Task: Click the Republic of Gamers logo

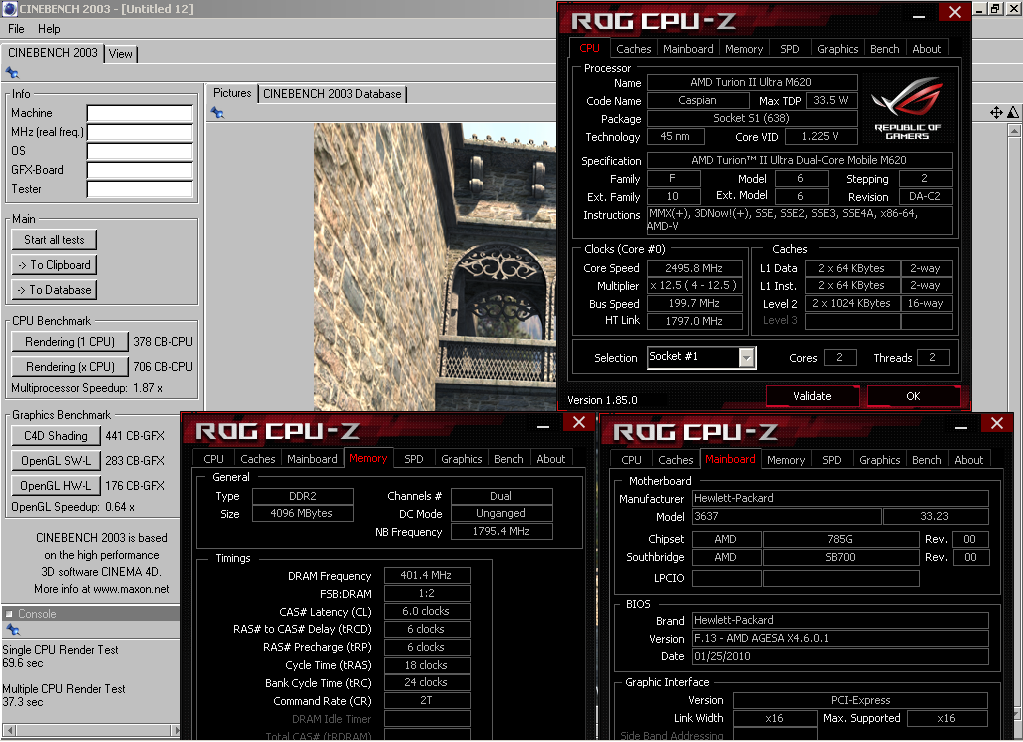Action: tap(908, 109)
